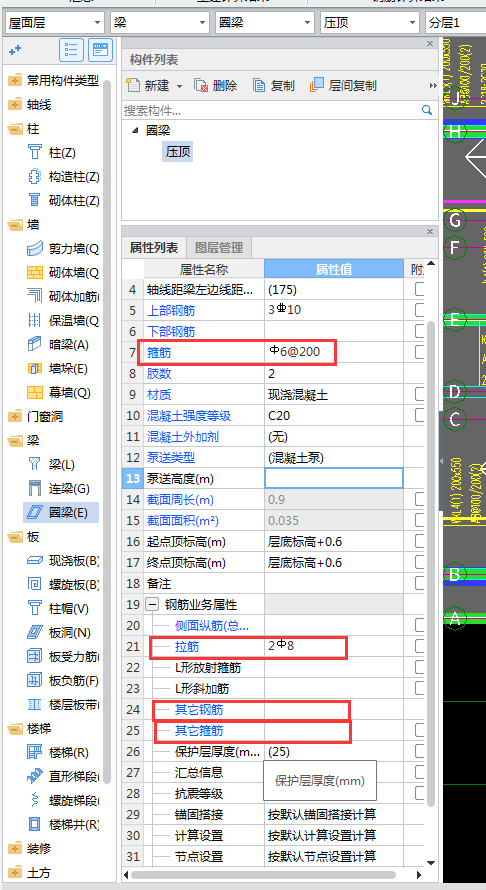Viewport: 486px width, 890px height.
Task: Click the list view icon in navigation header
Action: (72, 50)
